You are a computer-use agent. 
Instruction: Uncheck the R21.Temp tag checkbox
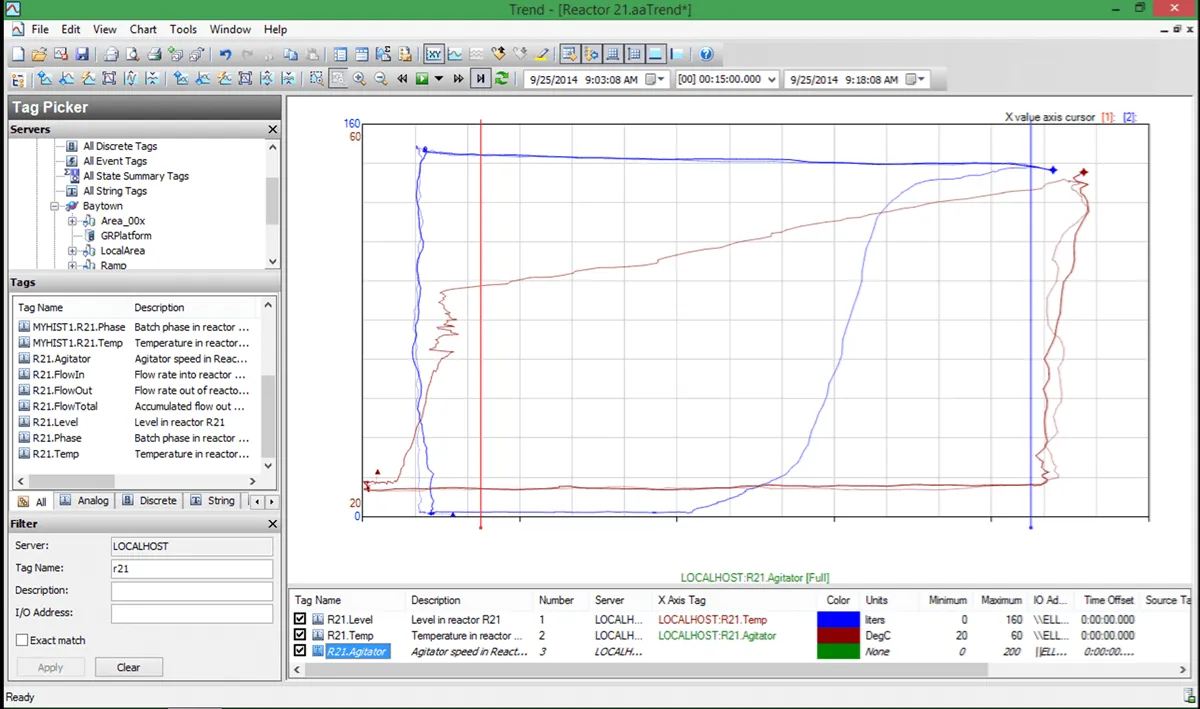[301, 636]
